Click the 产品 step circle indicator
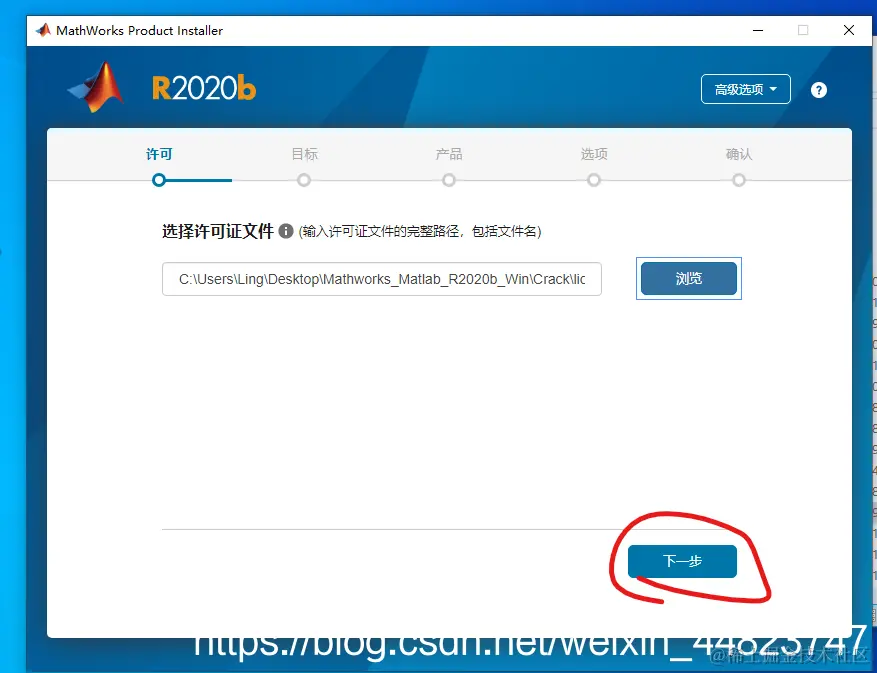 pyautogui.click(x=448, y=180)
